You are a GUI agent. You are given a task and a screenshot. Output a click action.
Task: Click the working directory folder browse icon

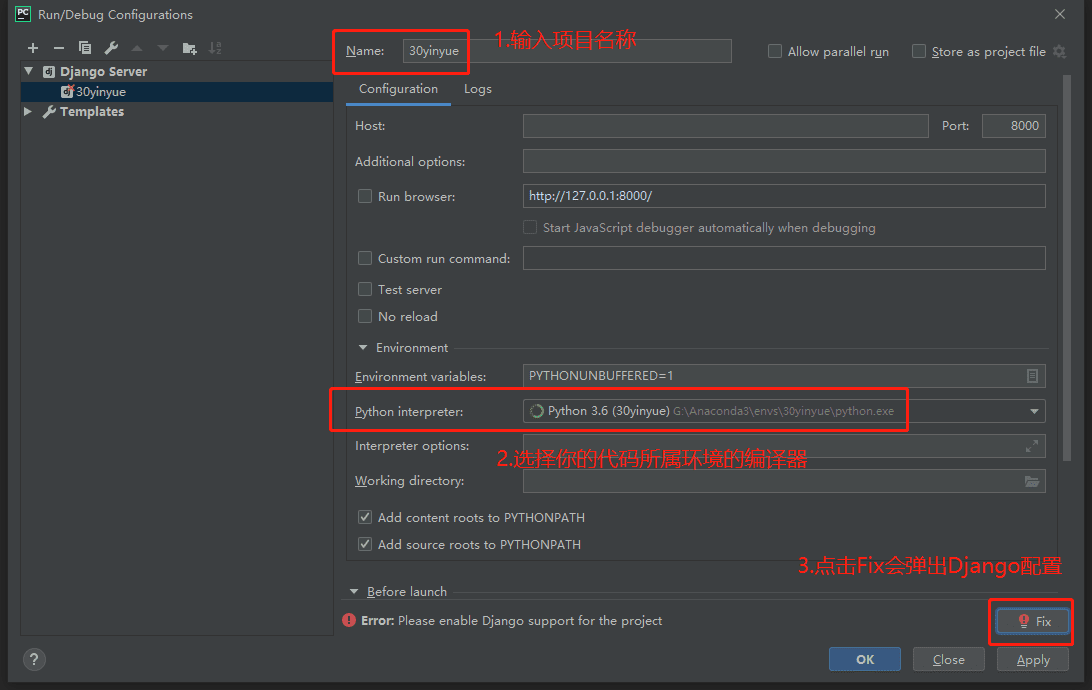[x=1032, y=481]
